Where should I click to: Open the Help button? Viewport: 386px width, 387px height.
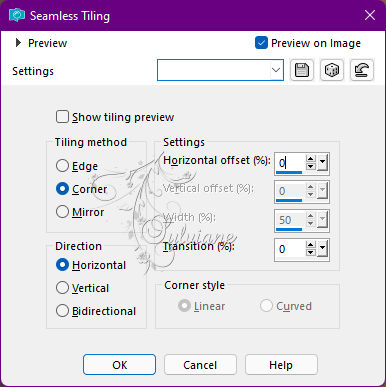point(281,365)
